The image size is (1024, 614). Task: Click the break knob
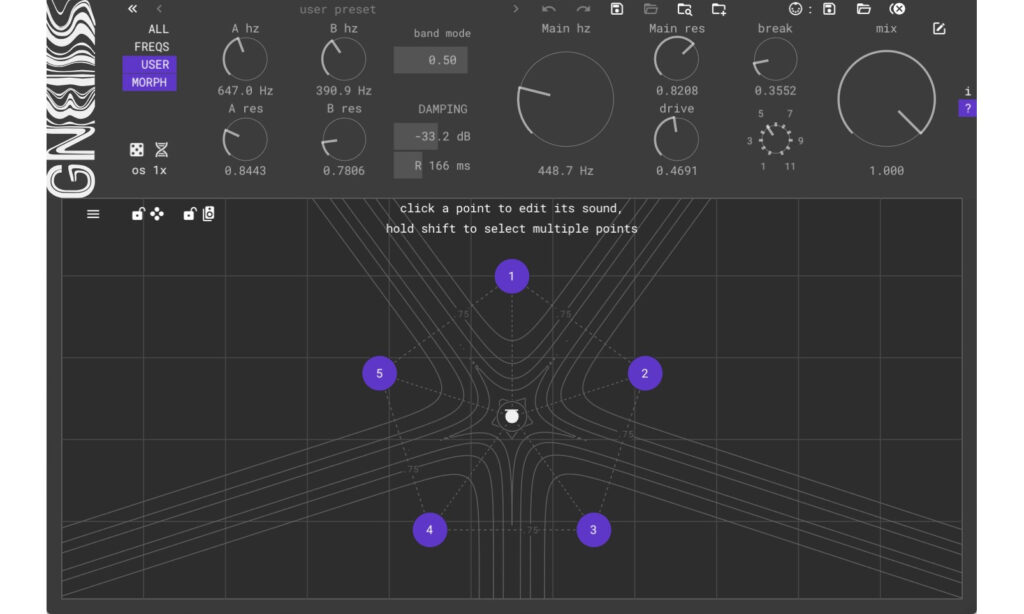[x=775, y=59]
